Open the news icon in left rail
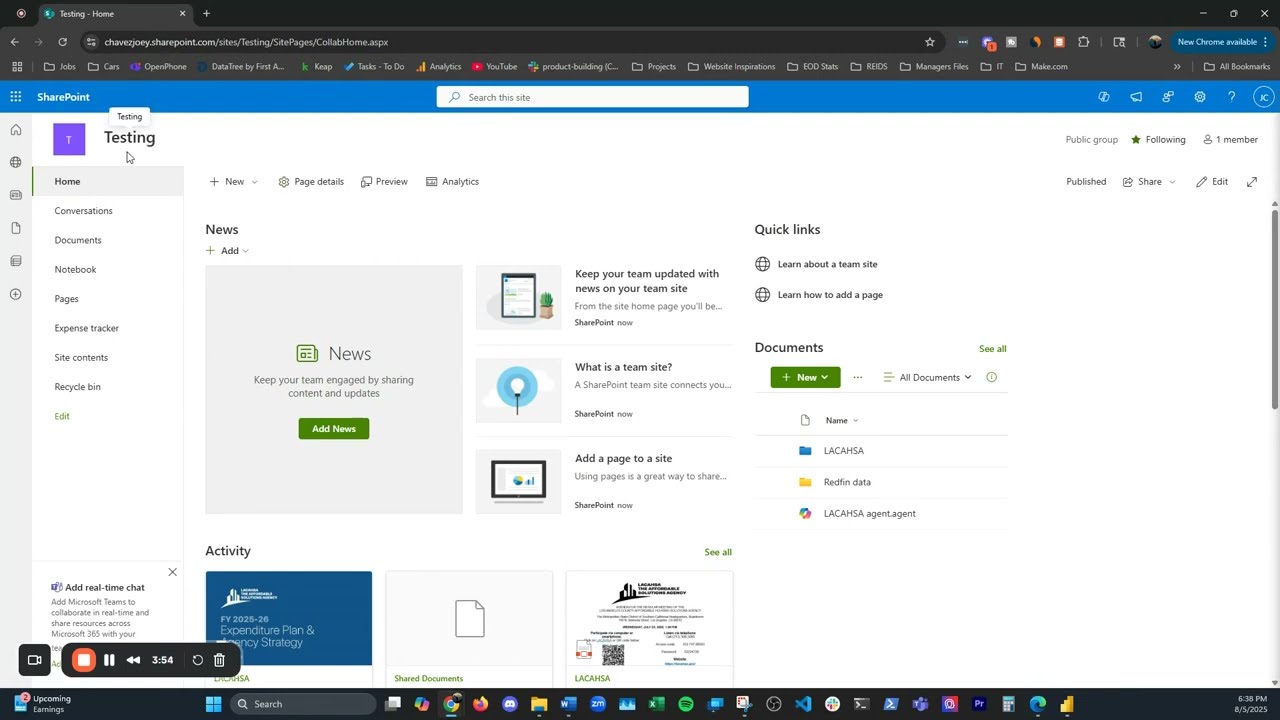The image size is (1280, 720). [x=16, y=195]
